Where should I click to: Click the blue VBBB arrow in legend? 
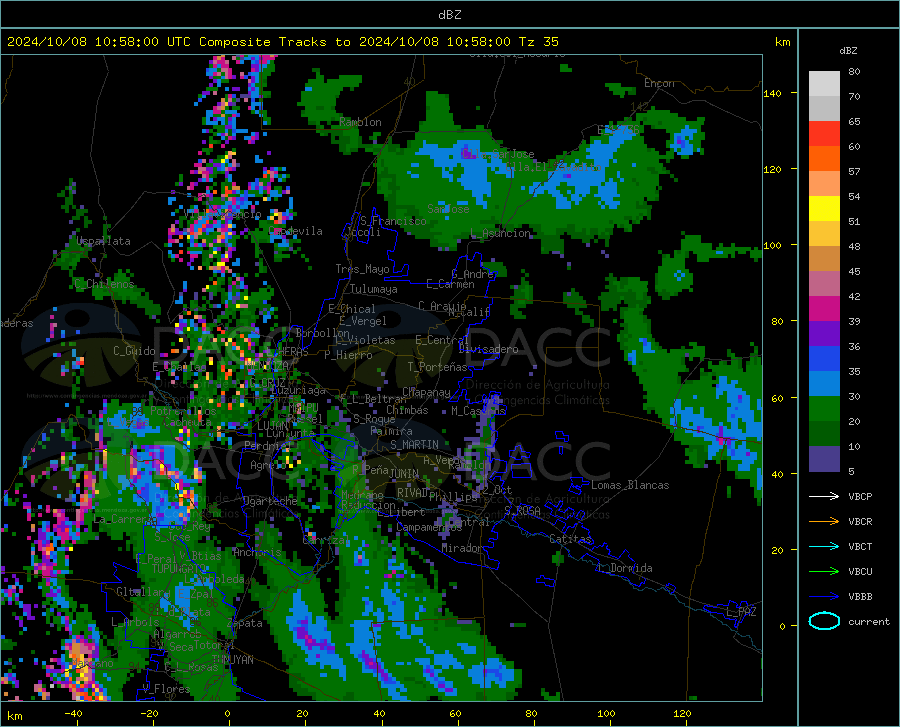(824, 597)
